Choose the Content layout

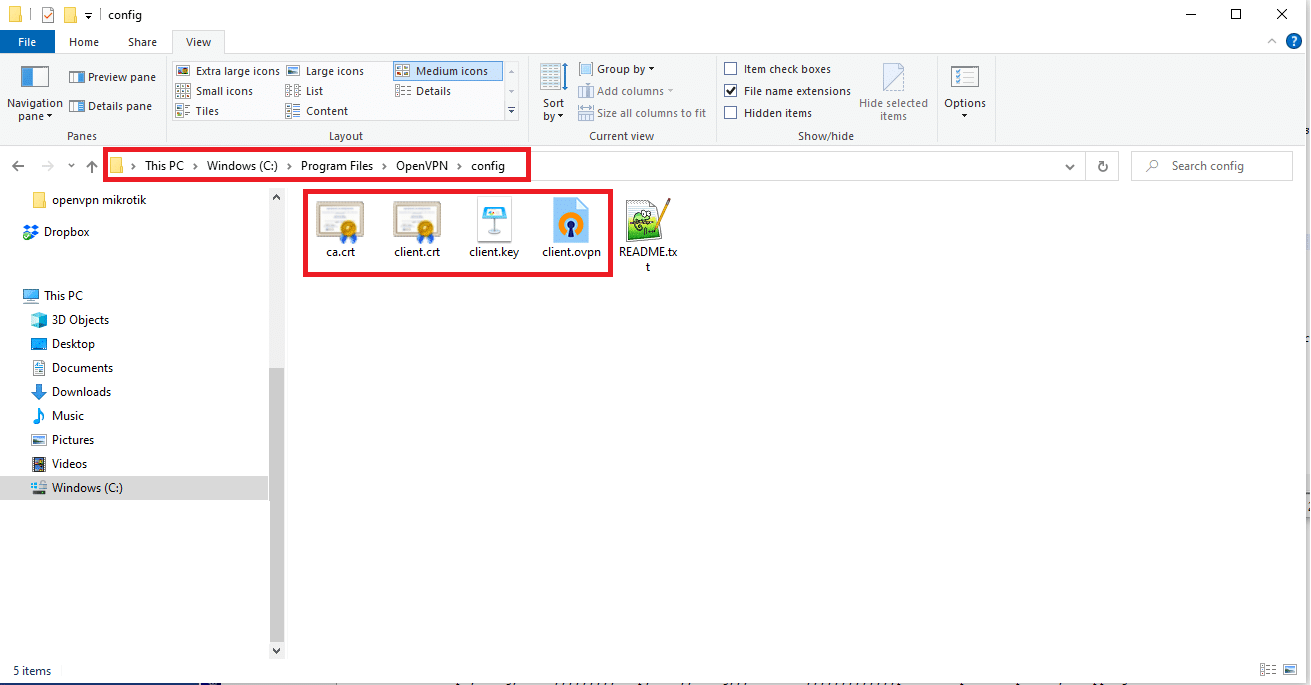click(x=318, y=111)
